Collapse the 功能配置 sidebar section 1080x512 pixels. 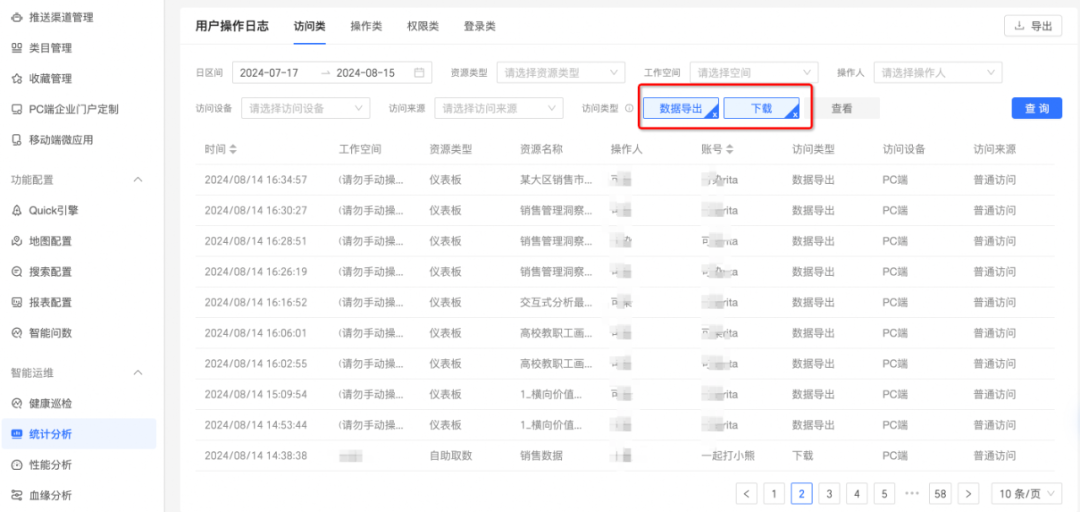pyautogui.click(x=138, y=180)
